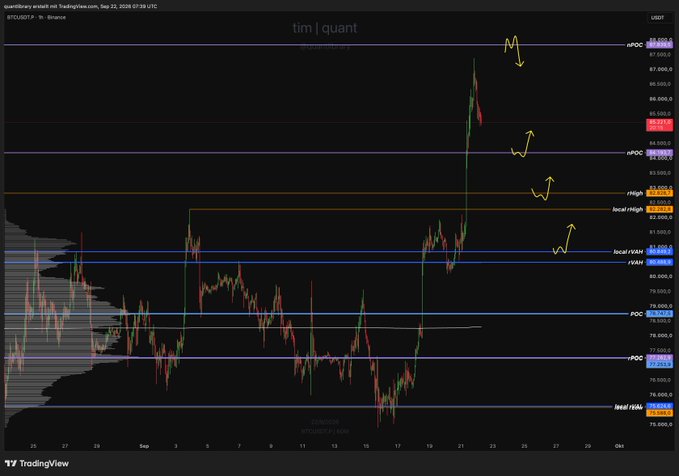Click the '21' date on the time axis
The width and height of the screenshot is (679, 476).
(x=461, y=446)
